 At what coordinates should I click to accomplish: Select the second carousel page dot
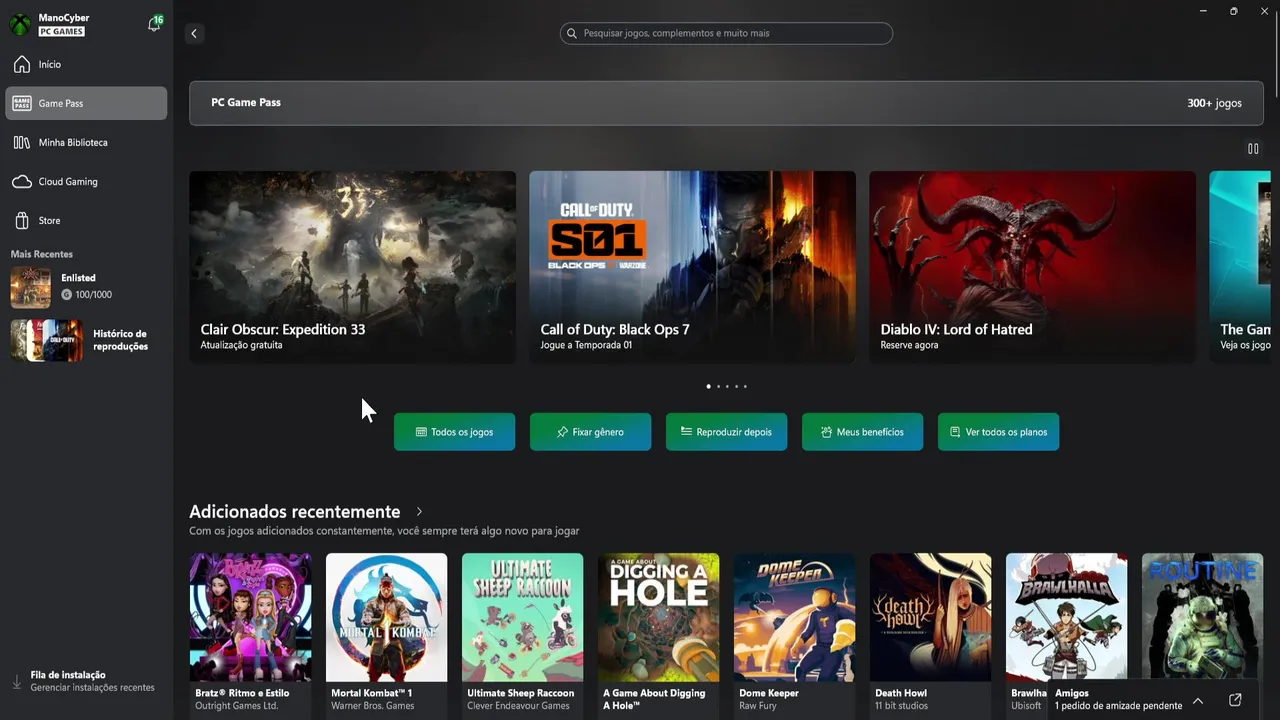click(718, 386)
